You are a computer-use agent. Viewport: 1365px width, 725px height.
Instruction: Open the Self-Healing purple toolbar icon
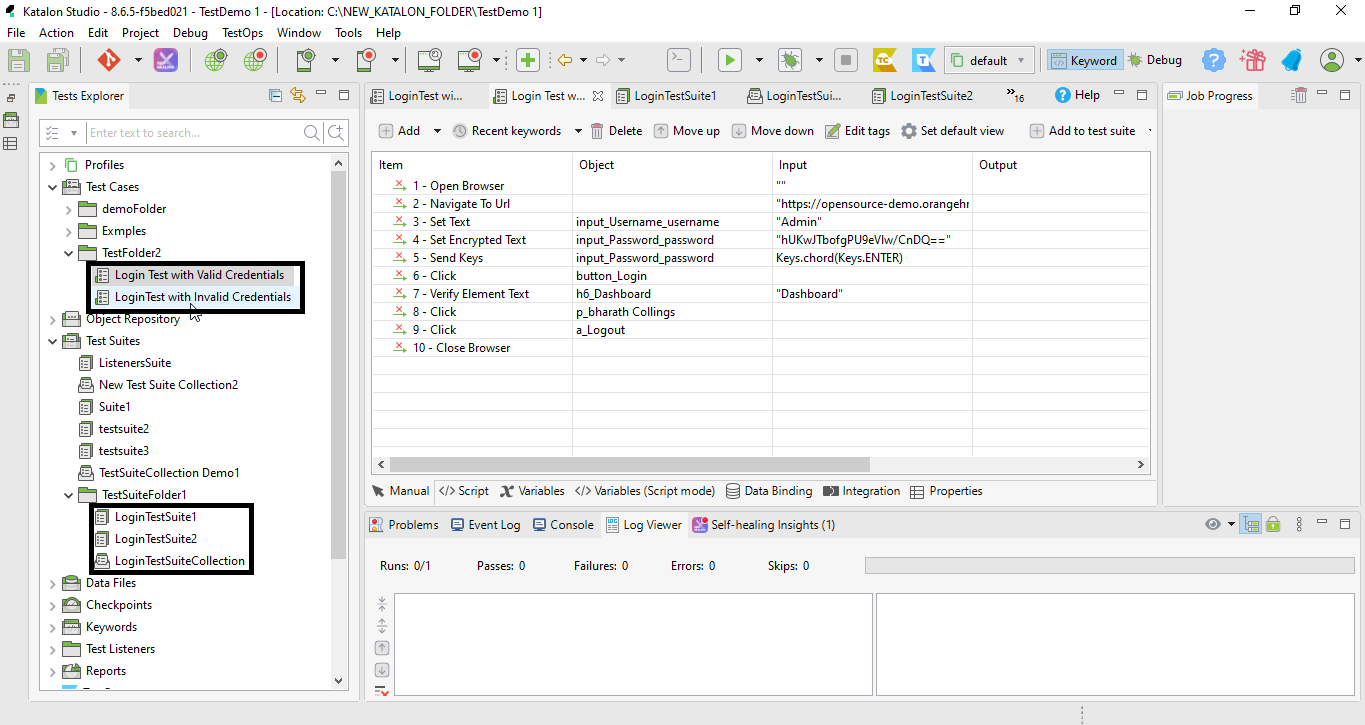click(x=166, y=60)
